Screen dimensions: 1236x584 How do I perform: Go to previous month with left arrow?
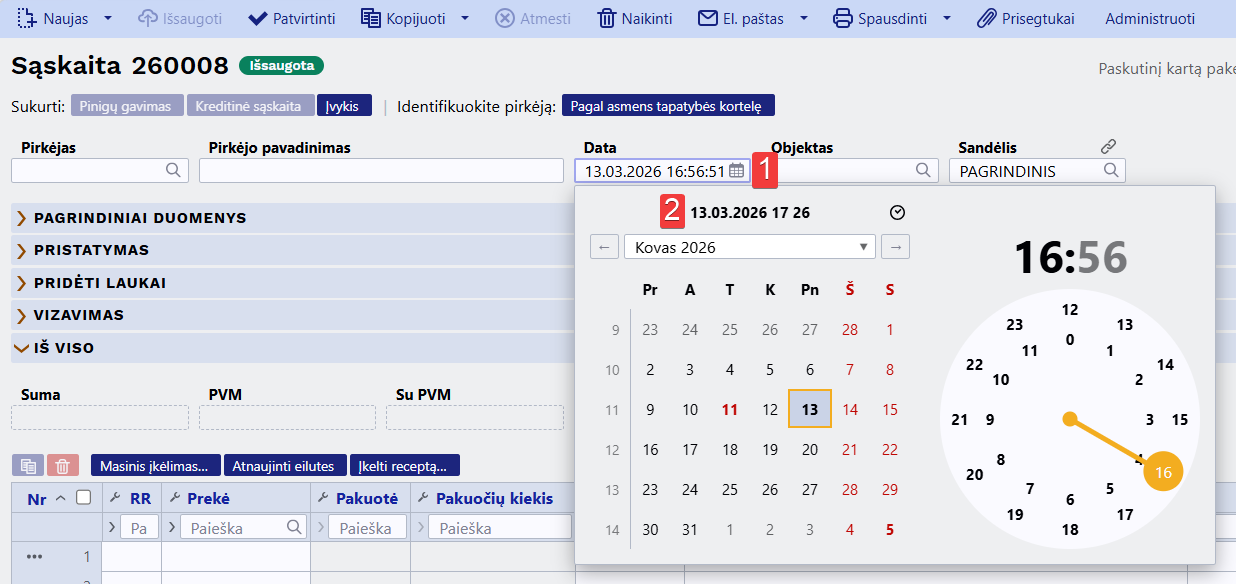(604, 247)
